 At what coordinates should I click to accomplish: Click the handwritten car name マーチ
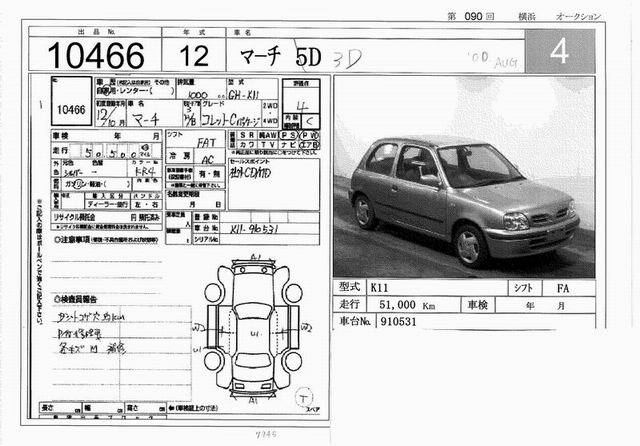coord(146,119)
